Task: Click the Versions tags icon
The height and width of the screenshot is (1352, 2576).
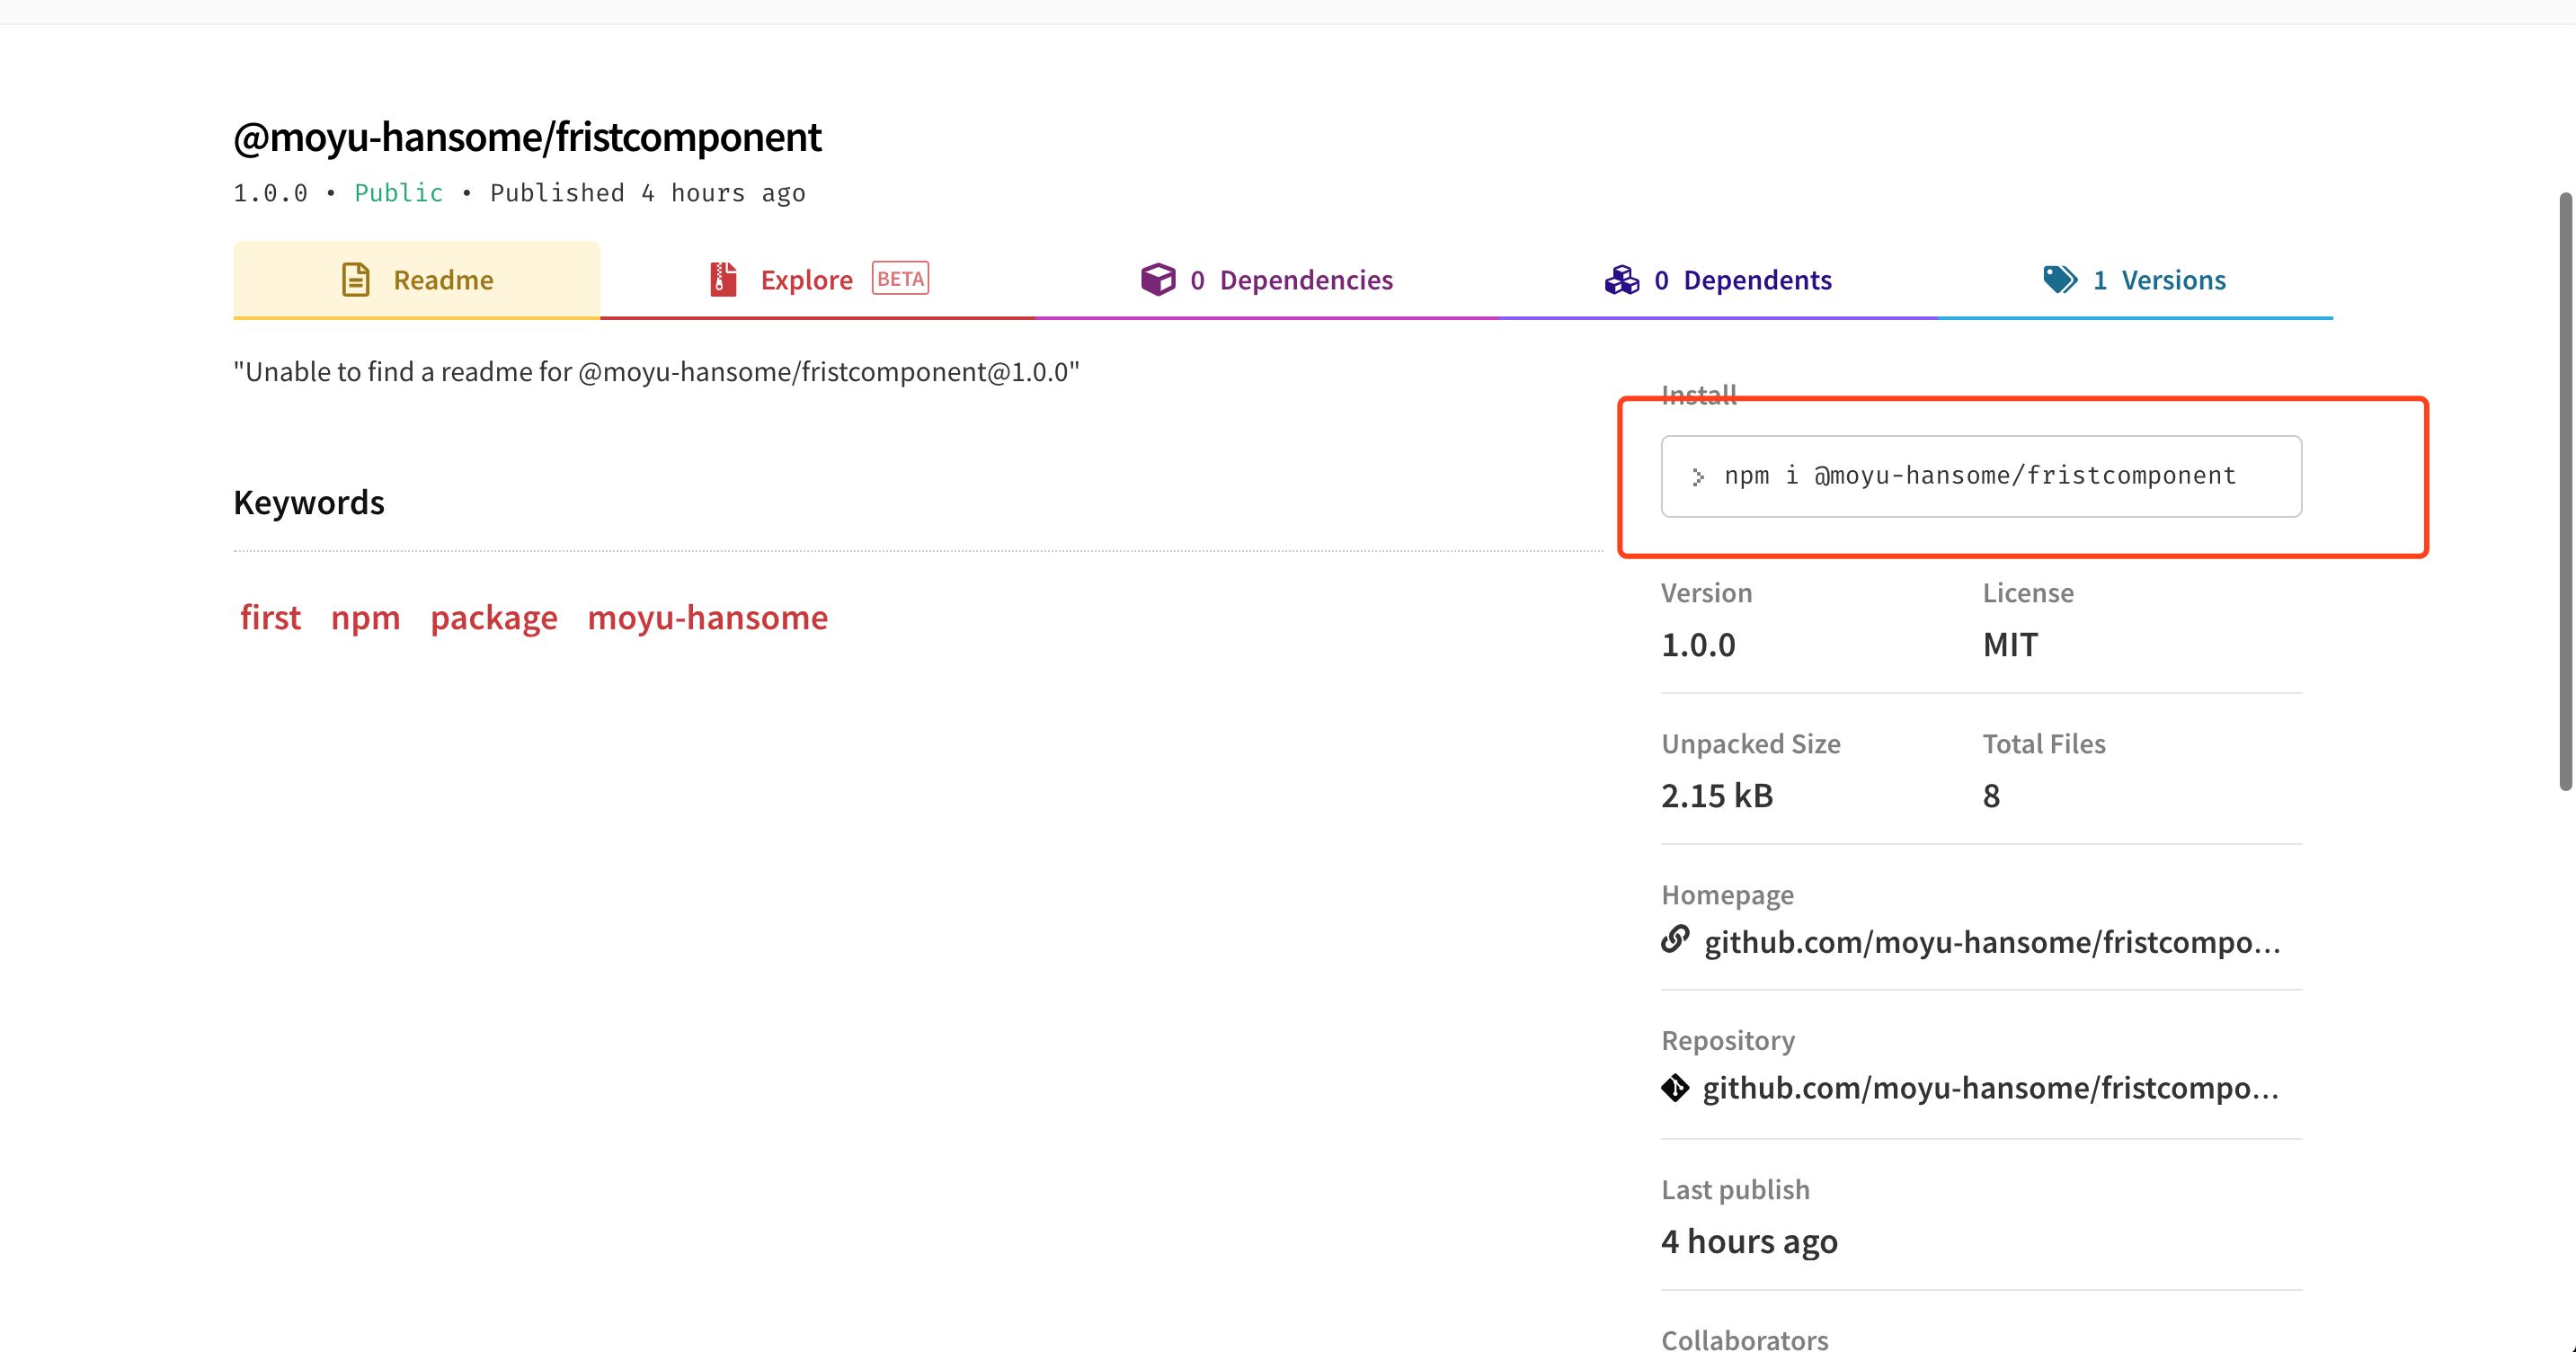Action: click(2059, 280)
